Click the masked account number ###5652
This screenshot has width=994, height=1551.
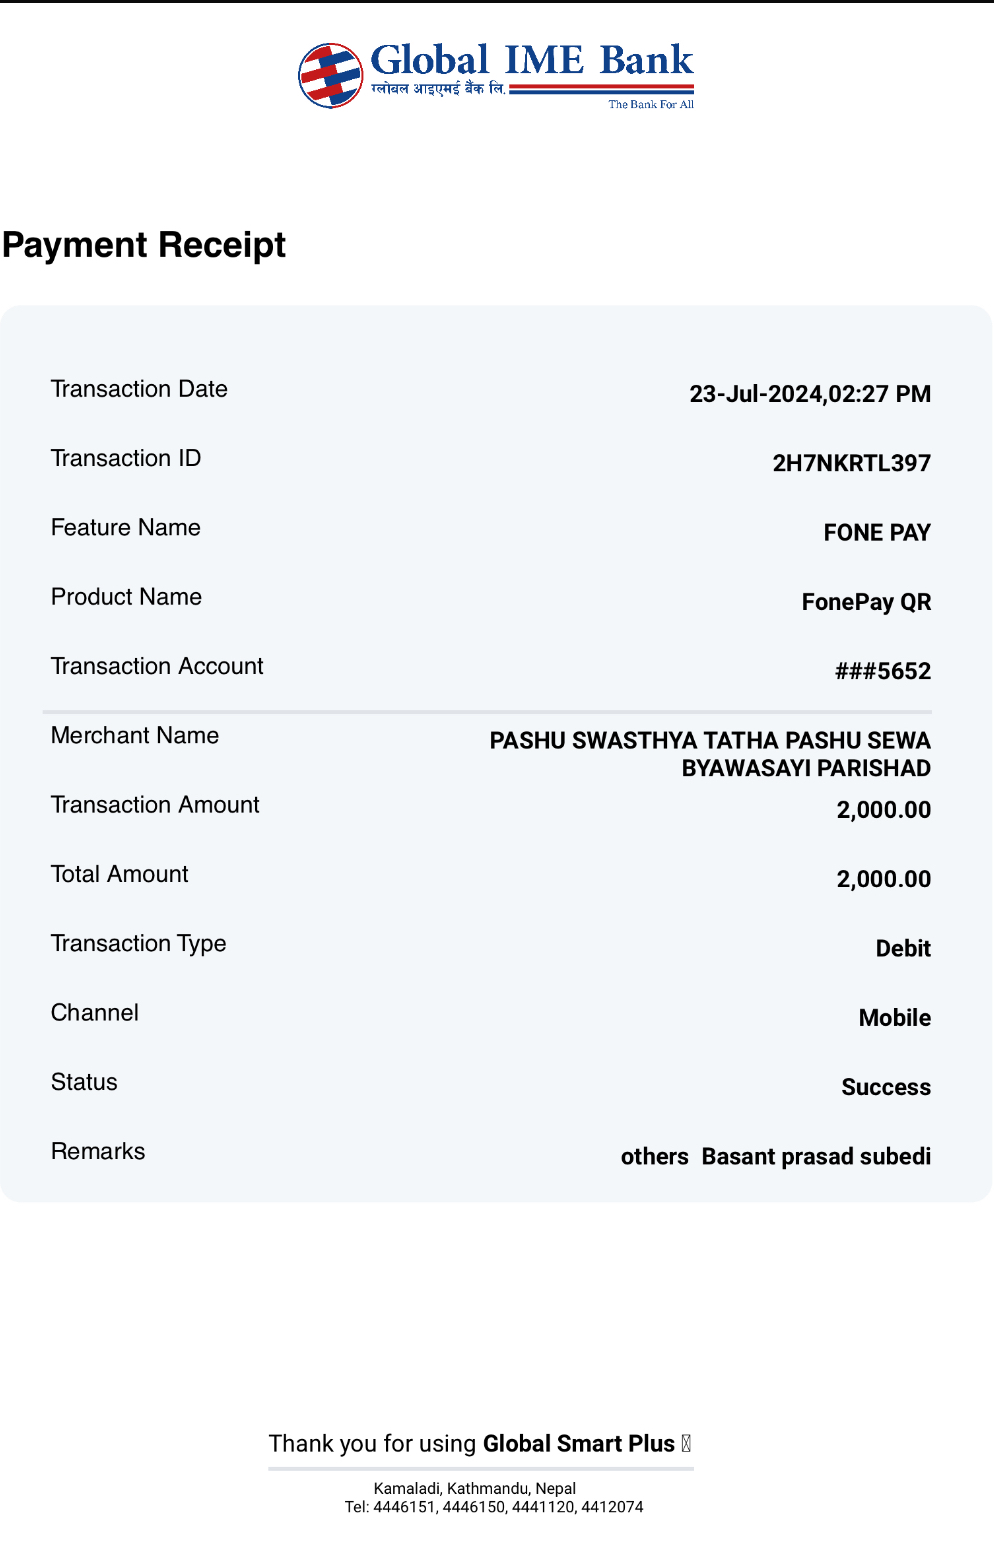pyautogui.click(x=883, y=671)
